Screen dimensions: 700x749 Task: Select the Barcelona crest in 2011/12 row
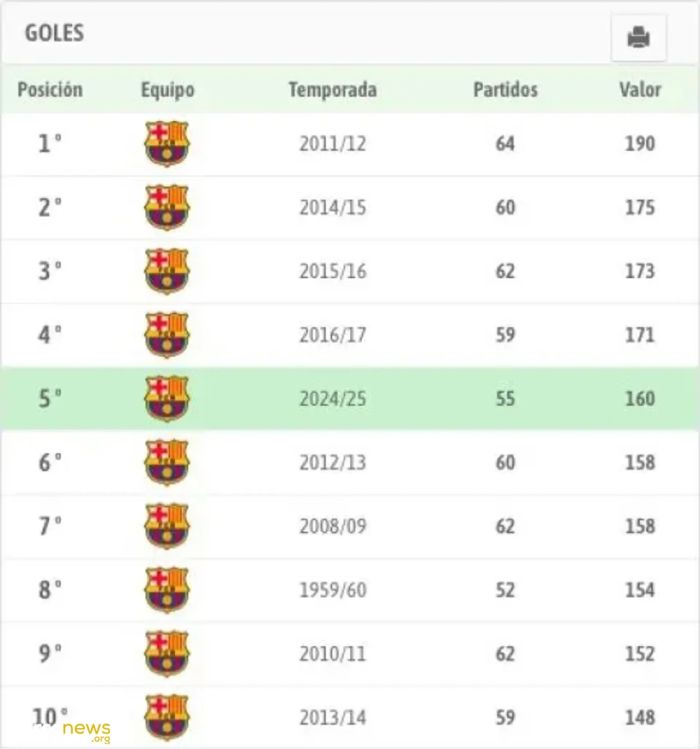tap(167, 143)
